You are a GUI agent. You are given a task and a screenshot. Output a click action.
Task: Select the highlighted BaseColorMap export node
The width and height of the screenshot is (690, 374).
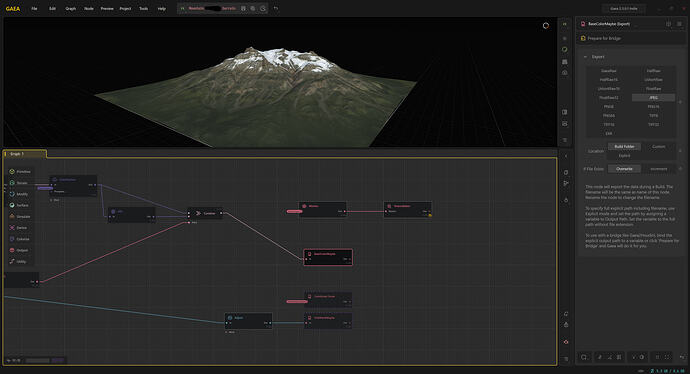click(x=328, y=257)
